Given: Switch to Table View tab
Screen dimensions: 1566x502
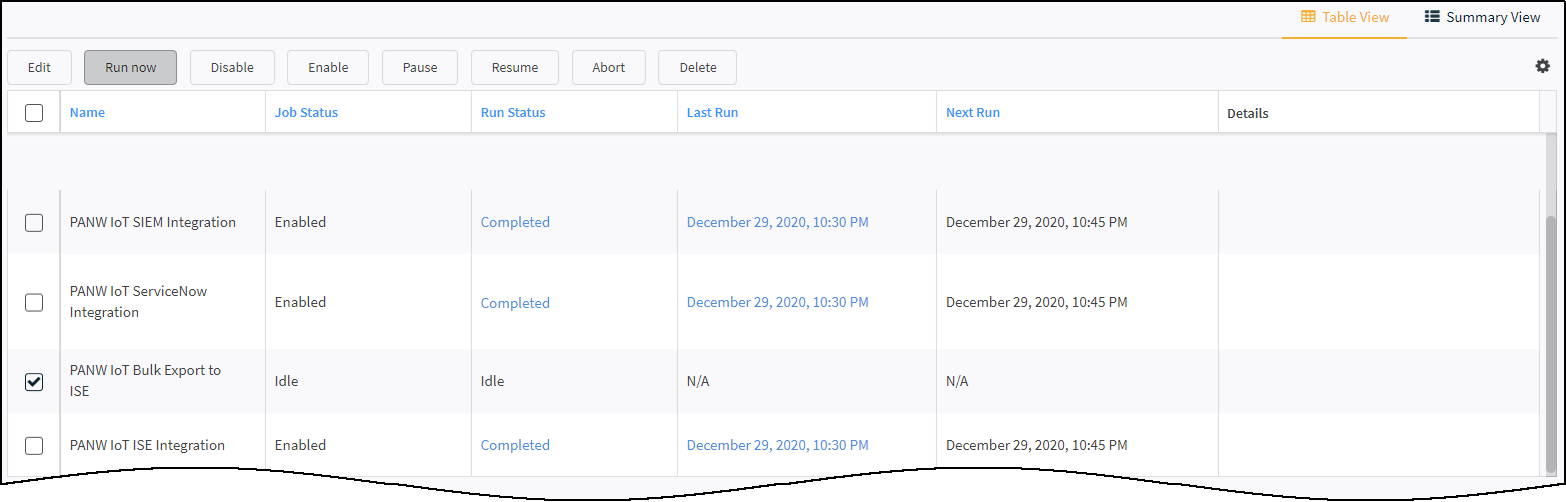Looking at the screenshot, I should [1344, 17].
